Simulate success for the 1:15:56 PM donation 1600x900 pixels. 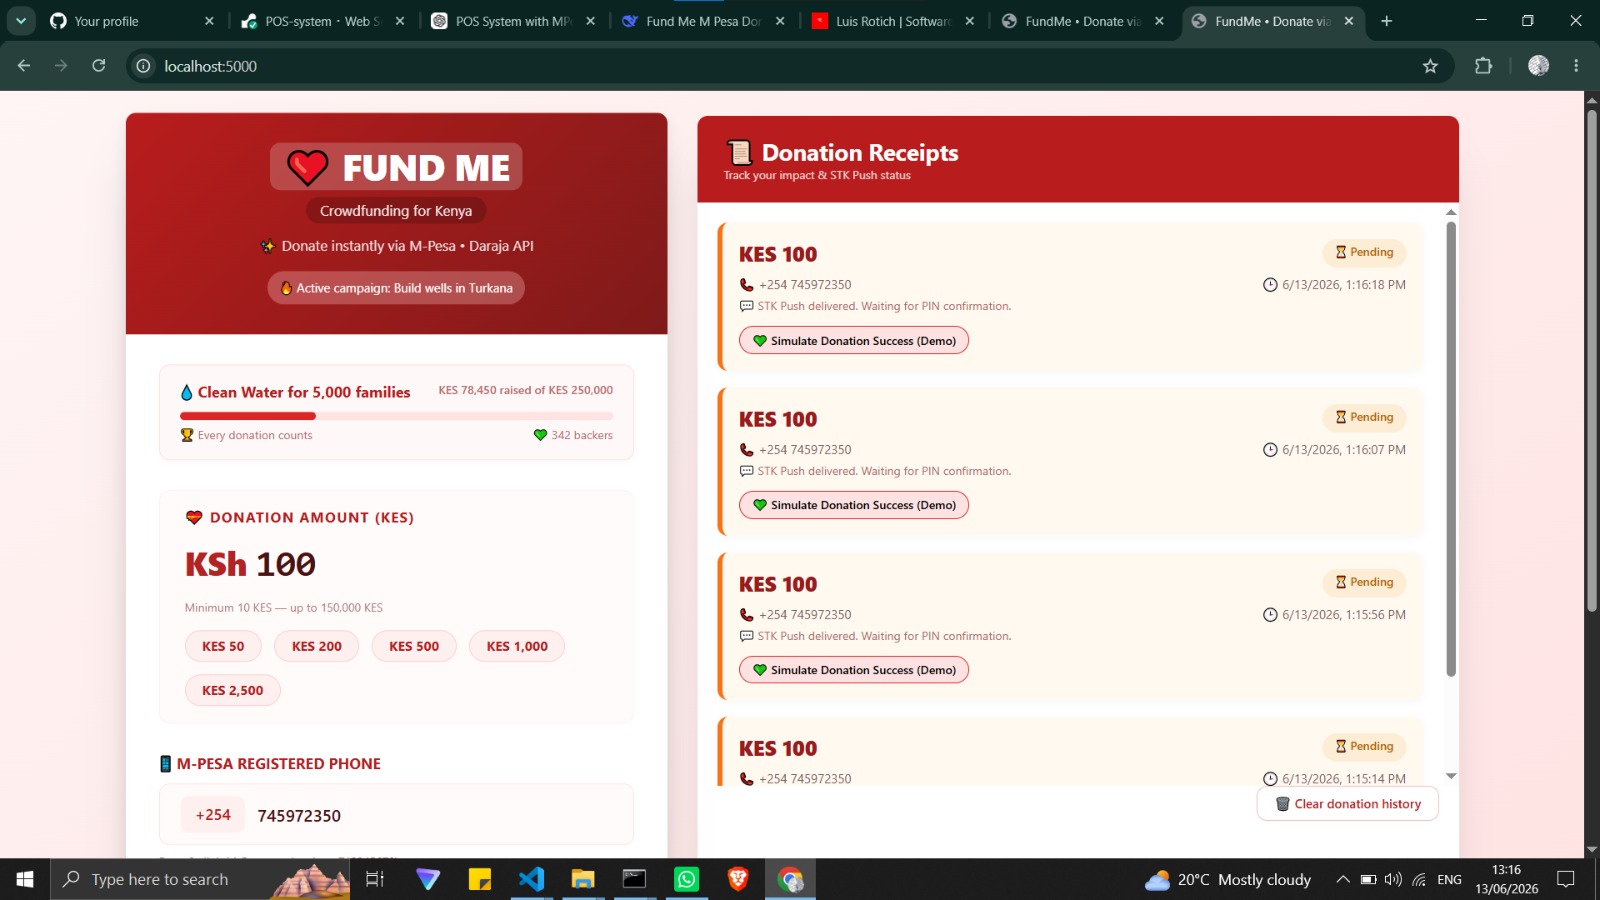(x=854, y=670)
